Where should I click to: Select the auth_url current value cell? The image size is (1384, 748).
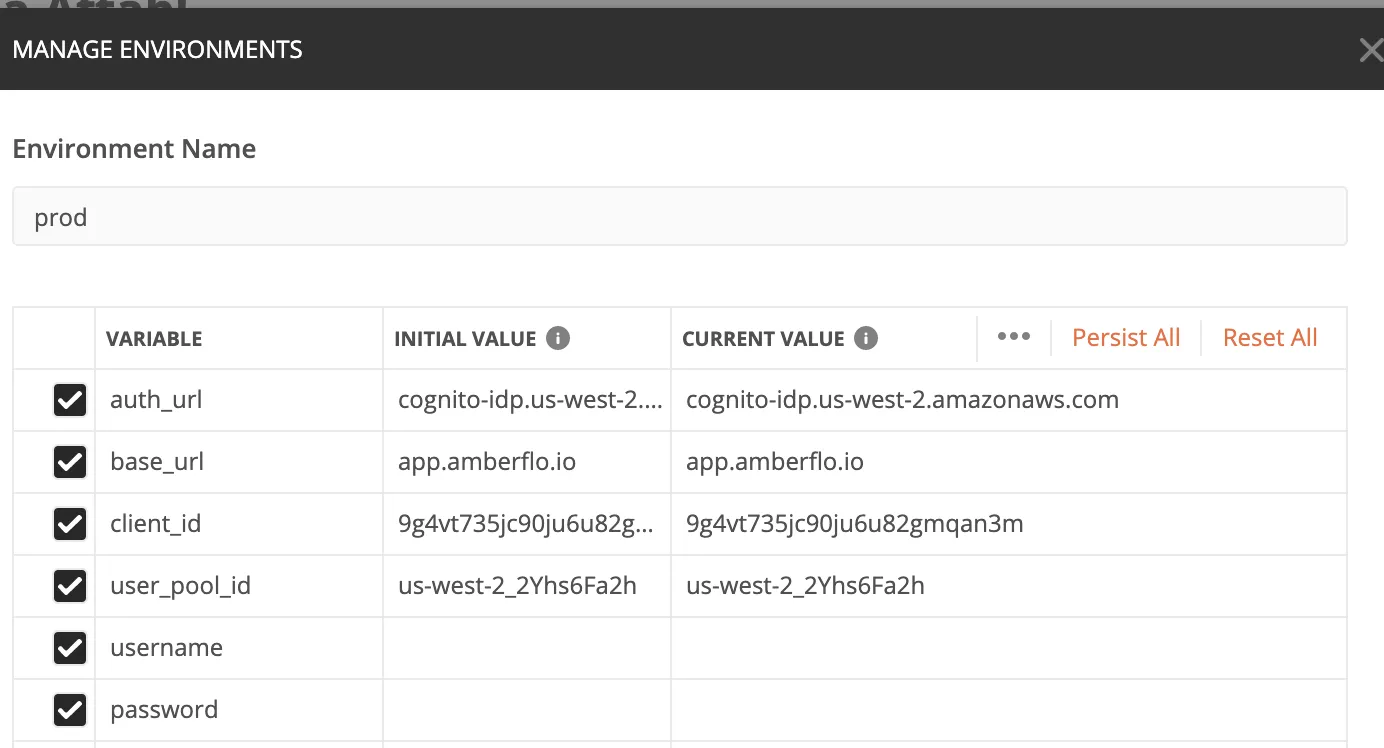click(x=1009, y=400)
